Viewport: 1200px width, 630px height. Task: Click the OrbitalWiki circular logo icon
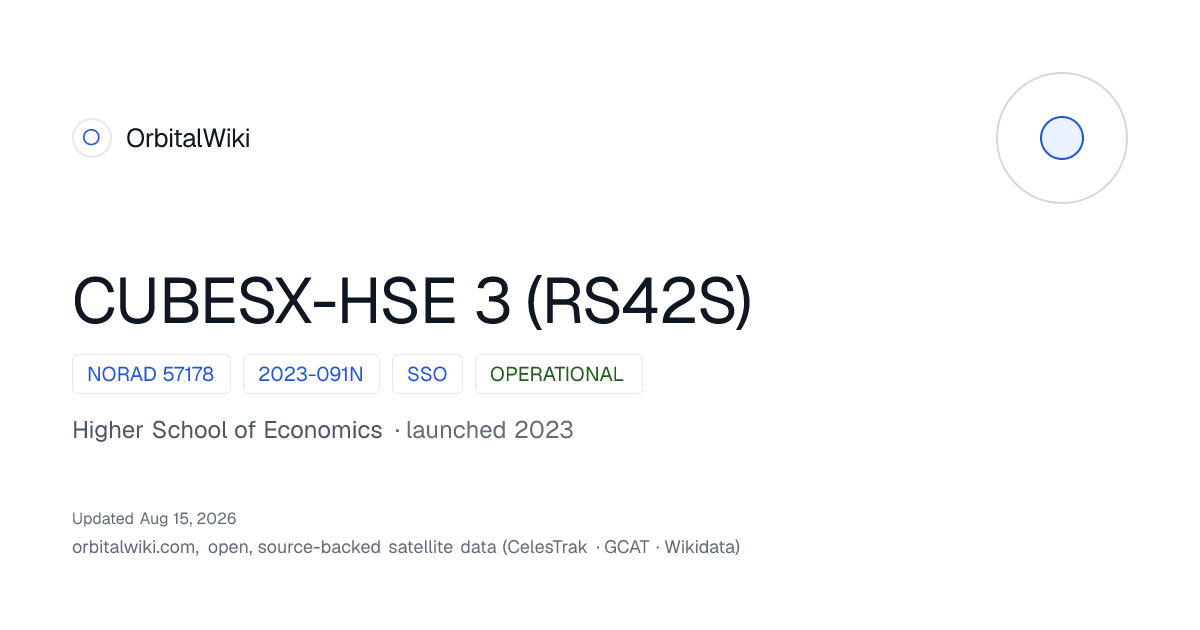point(91,138)
